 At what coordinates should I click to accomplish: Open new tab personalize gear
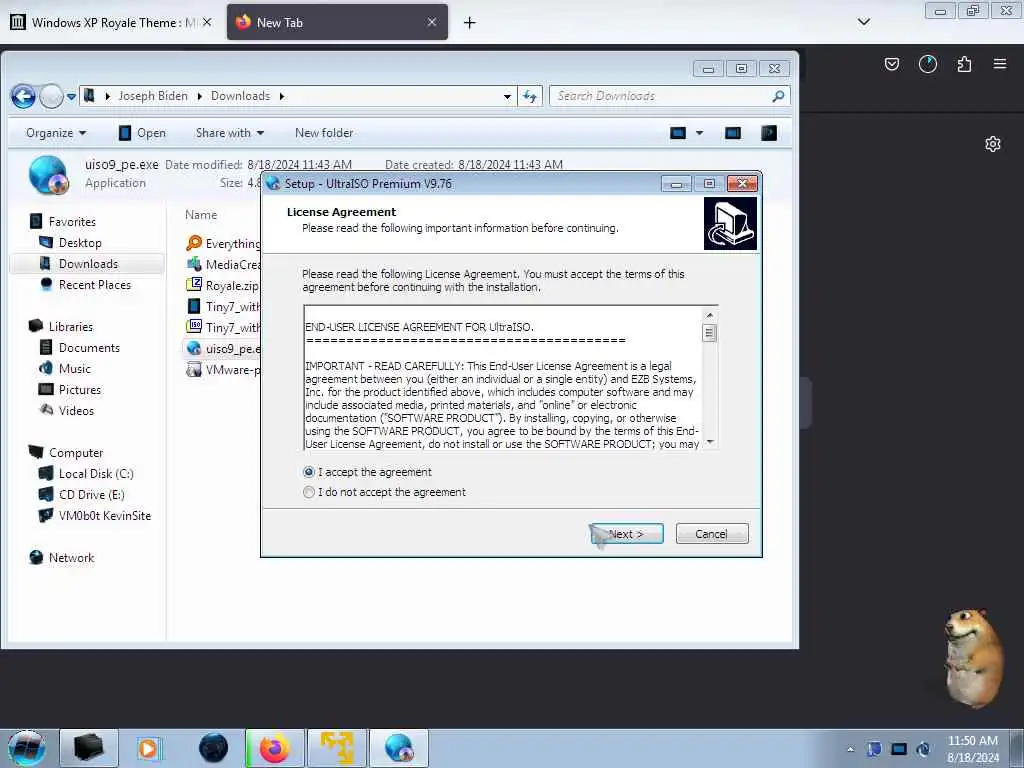coord(993,144)
